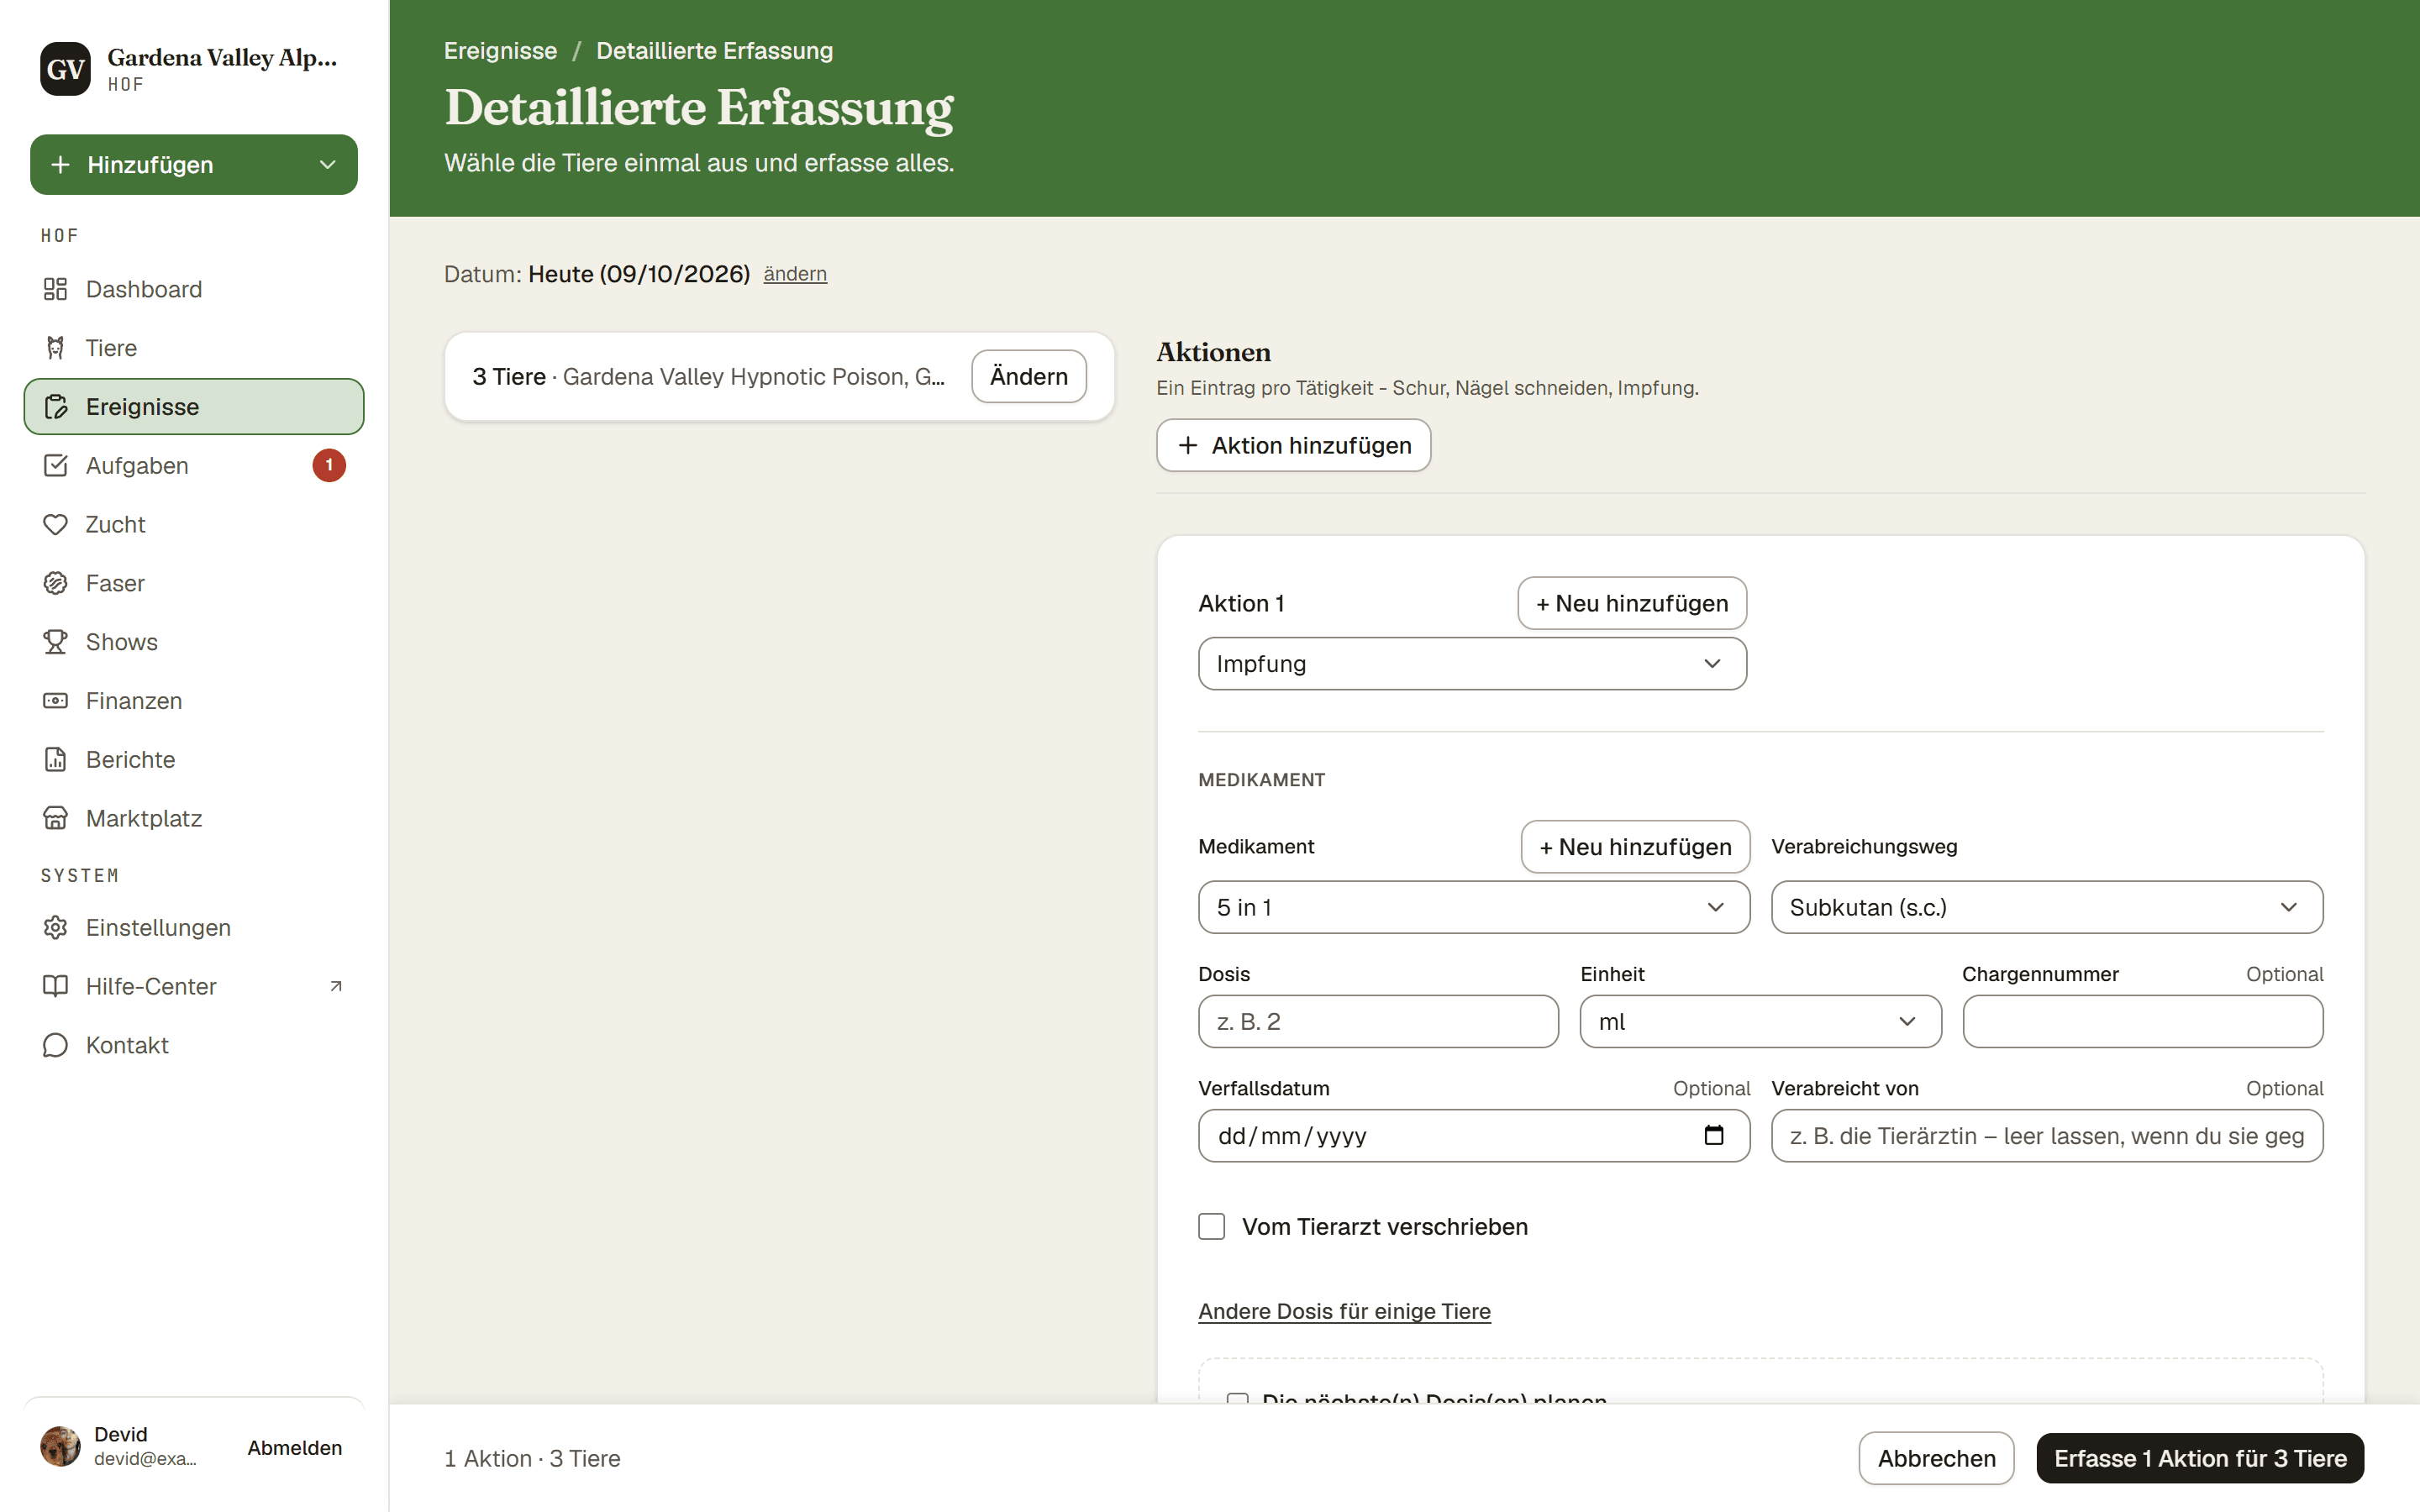This screenshot has width=2420, height=1512.
Task: Open the Impfung action type dropdown
Action: (x=1472, y=664)
